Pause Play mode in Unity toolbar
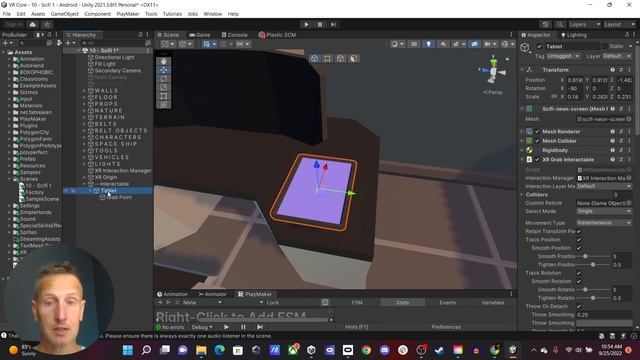This screenshot has width=640, height=360. 320,24
